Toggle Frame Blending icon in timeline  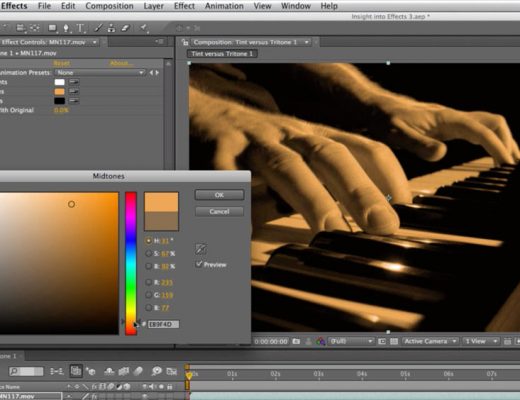pos(124,371)
